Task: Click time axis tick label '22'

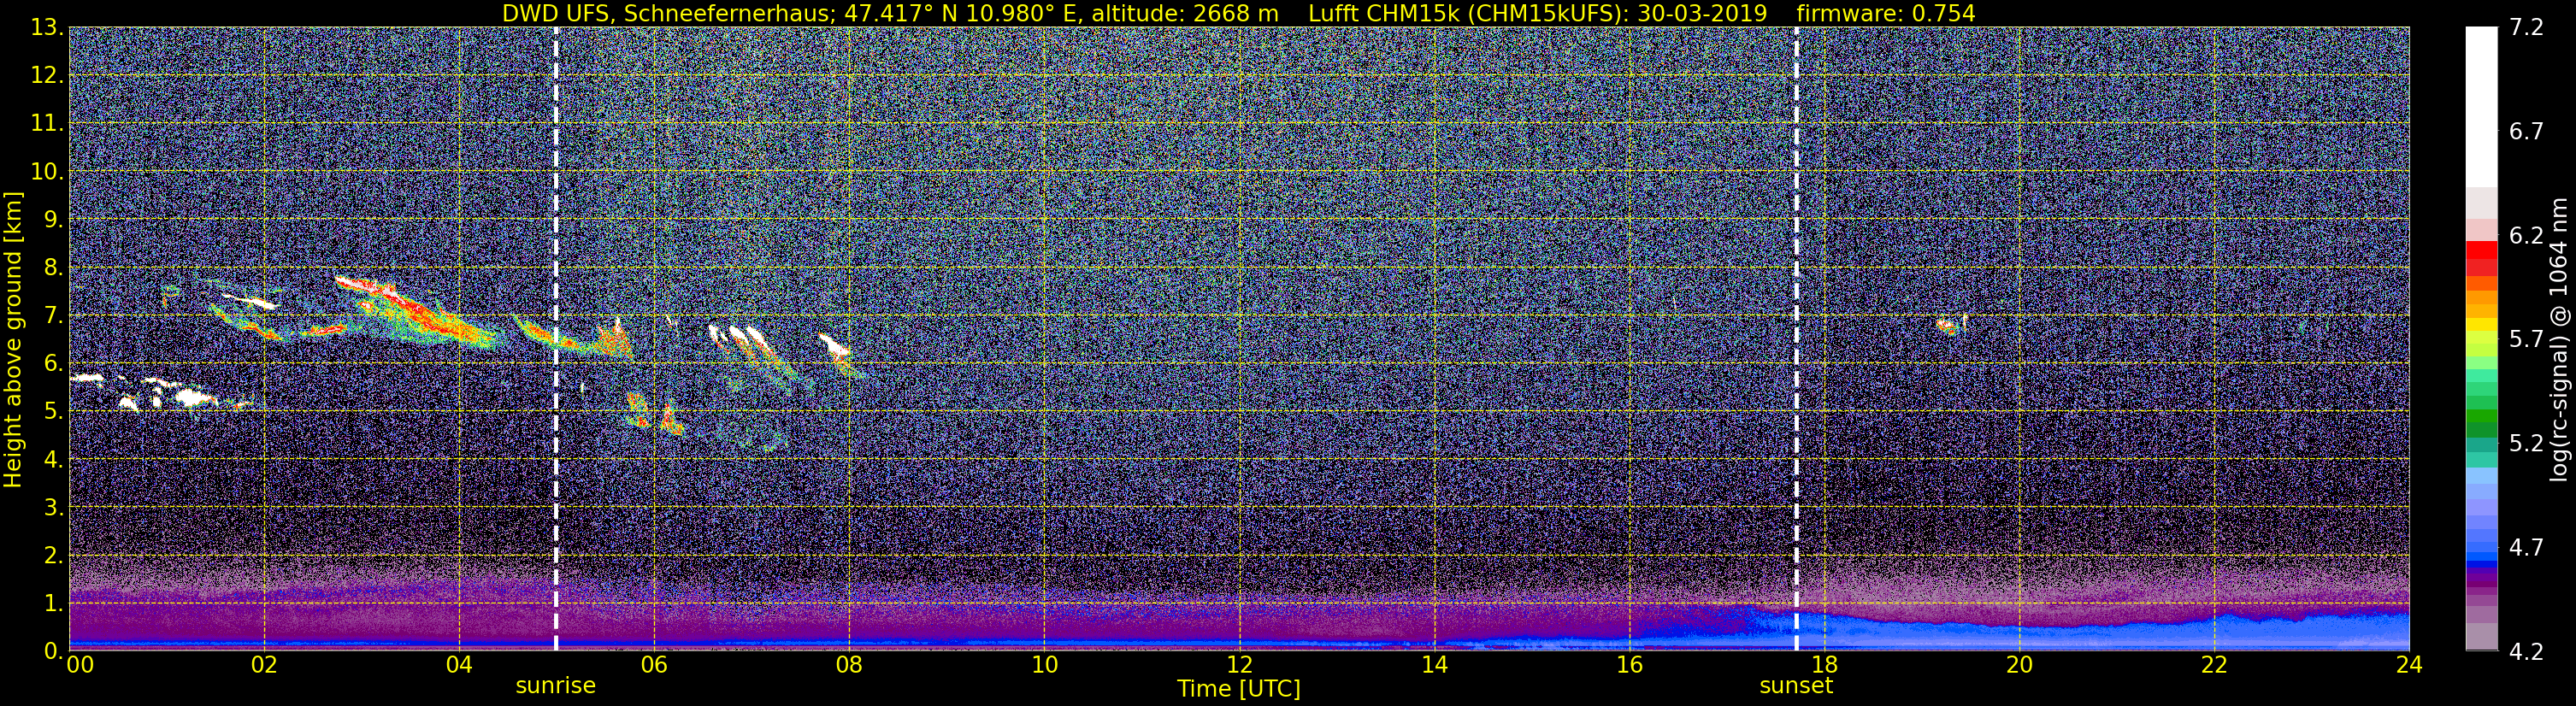Action: tap(2214, 666)
